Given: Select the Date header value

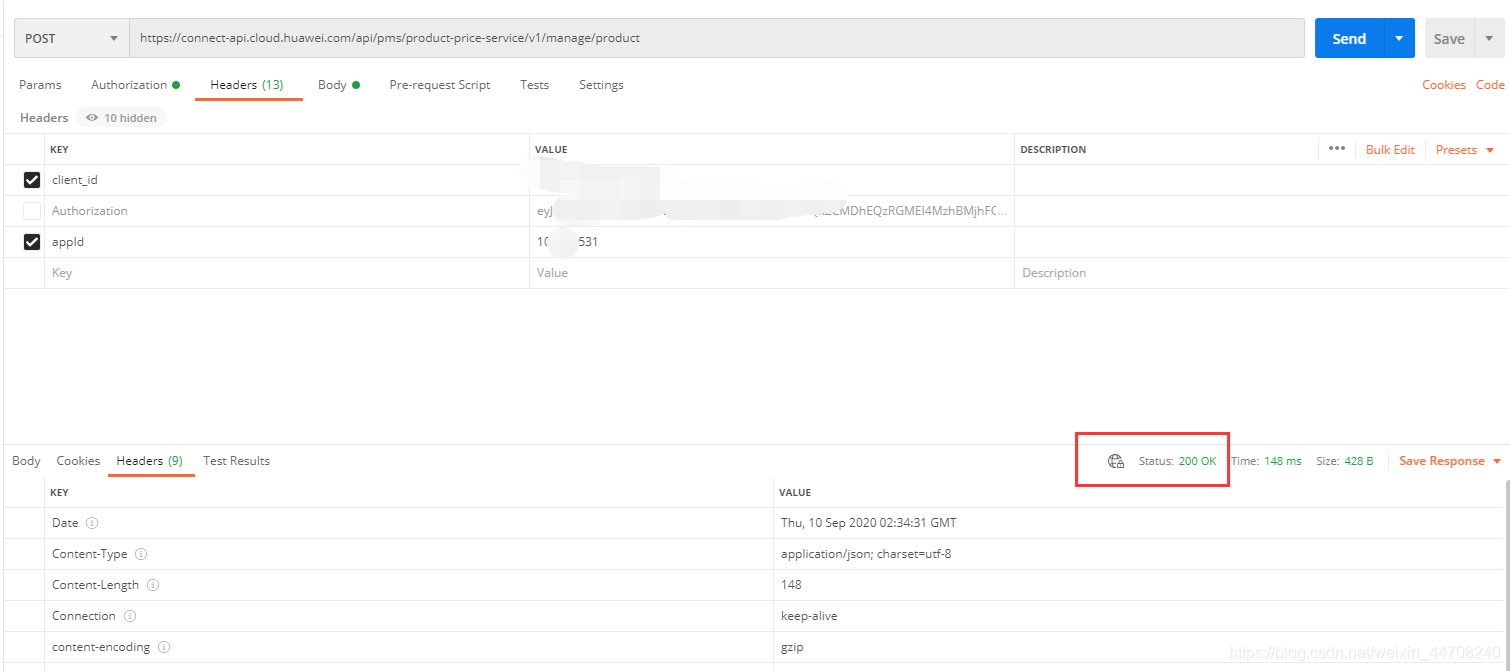Looking at the screenshot, I should [868, 523].
